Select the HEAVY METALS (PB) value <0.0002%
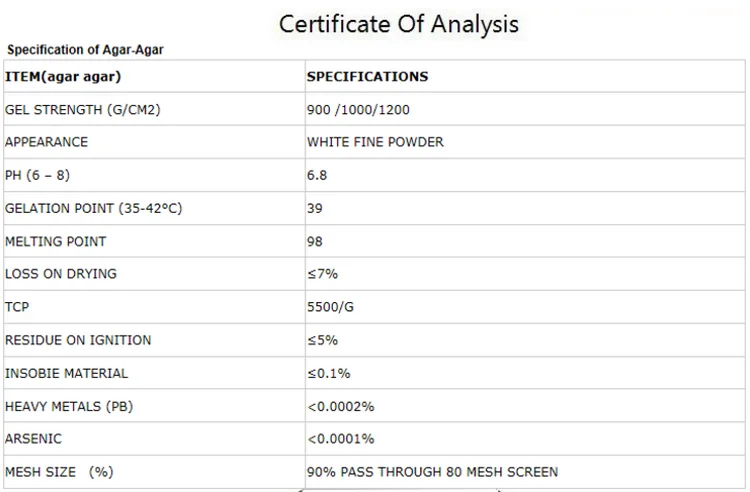 click(341, 406)
